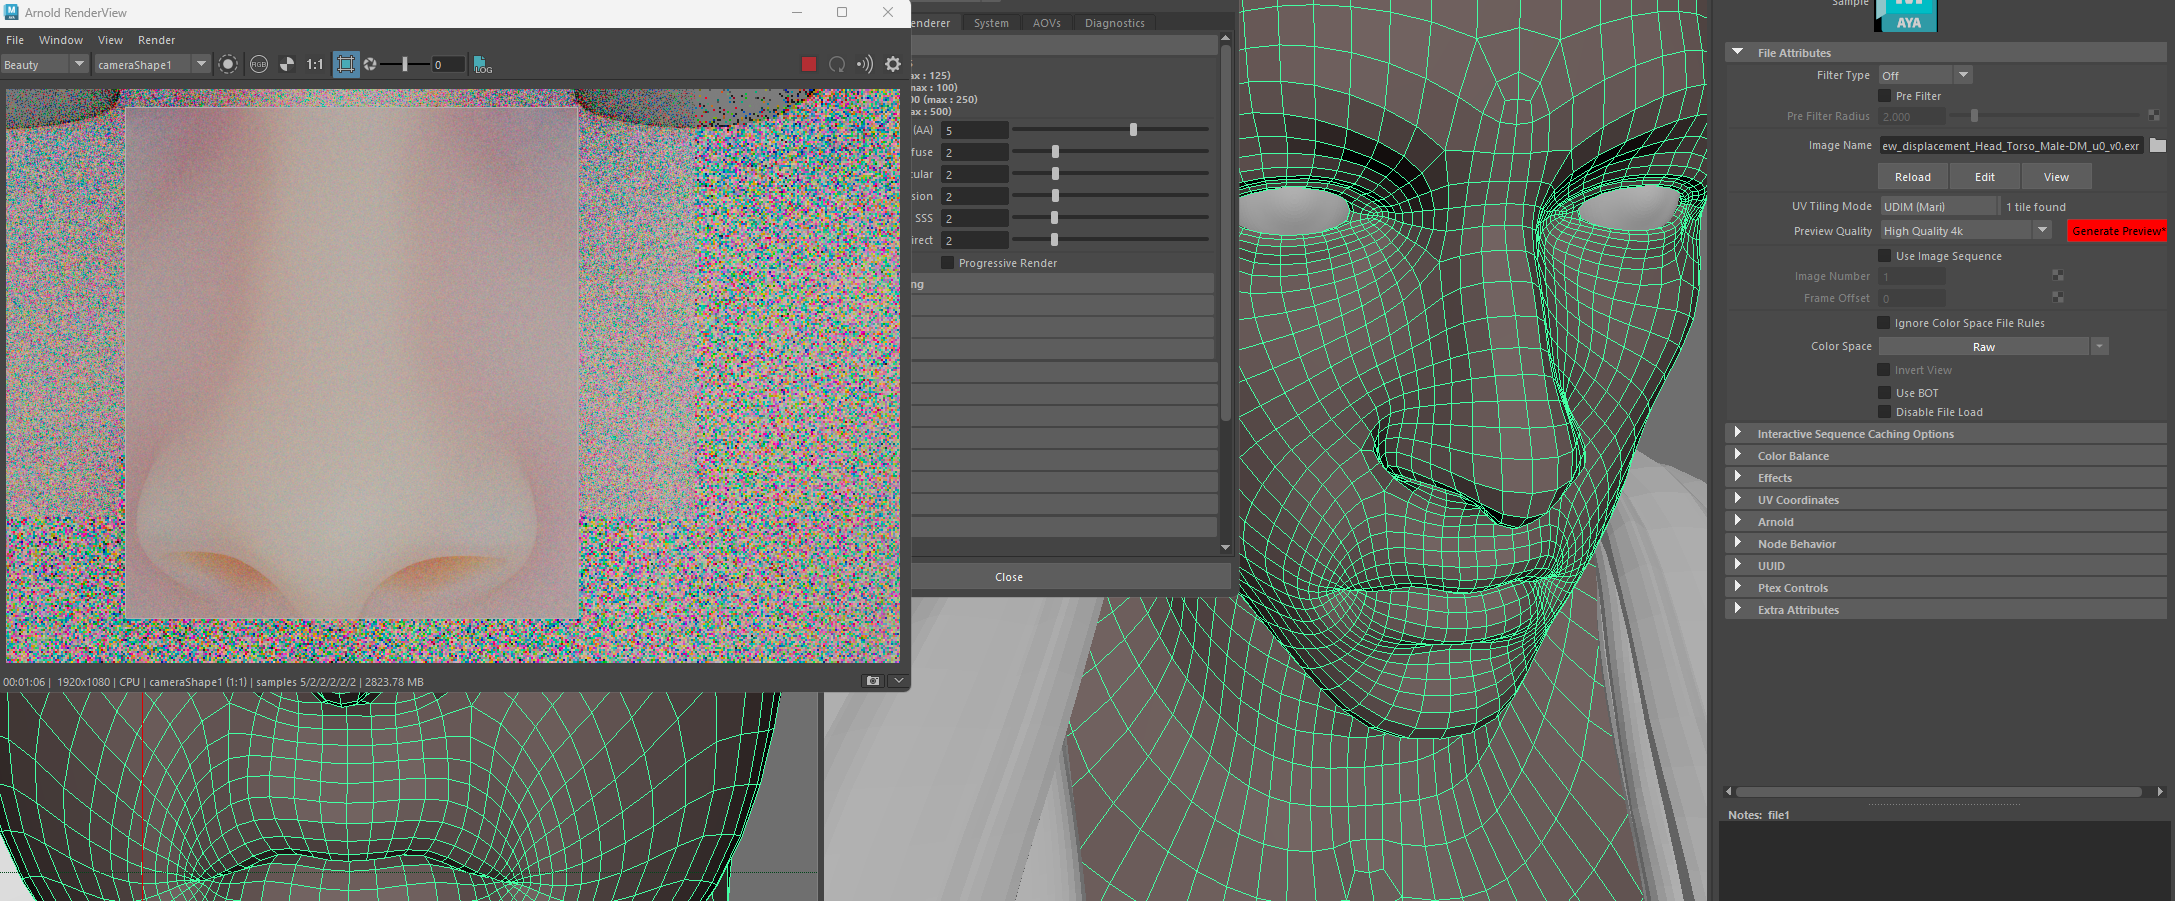Screen dimensions: 2175x901
Task: Toggle the alpha checker circle icon
Action: coord(287,64)
